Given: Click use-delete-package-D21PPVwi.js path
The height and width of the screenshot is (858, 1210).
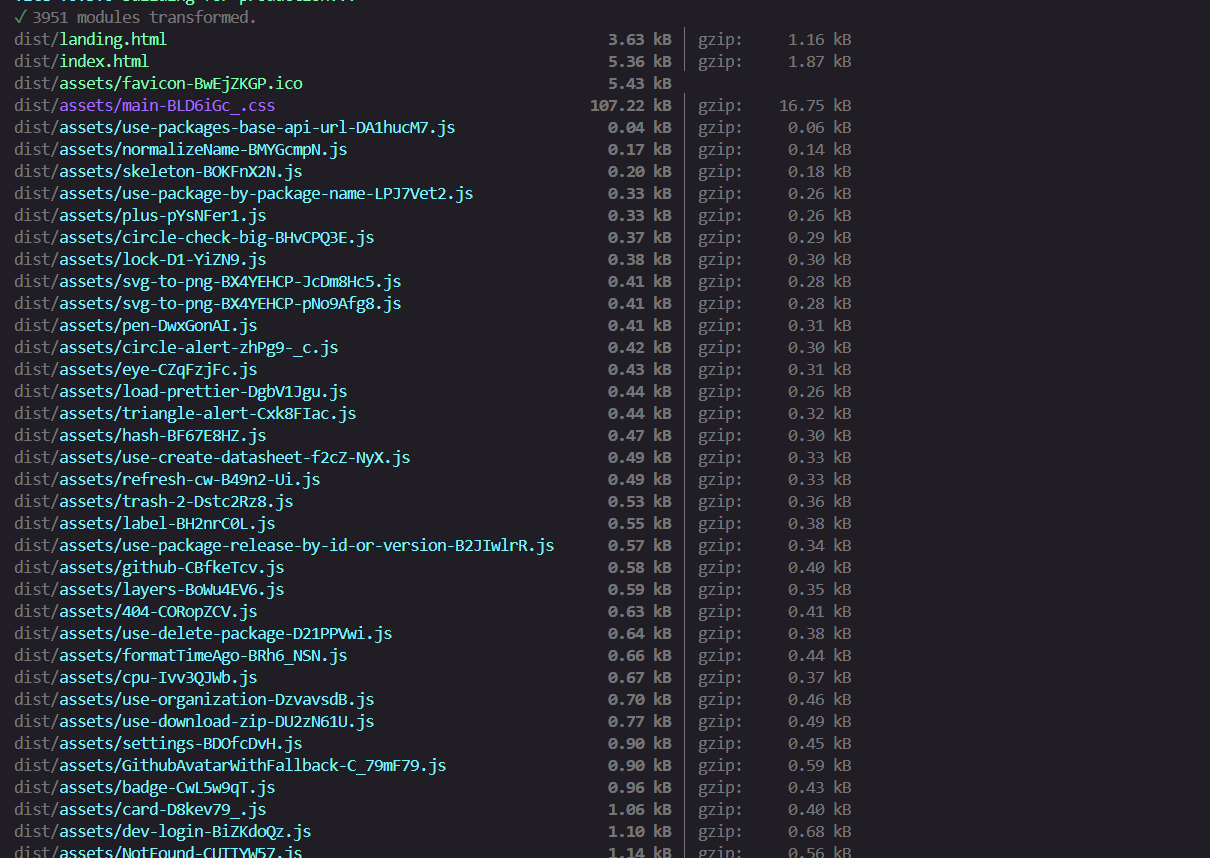Looking at the screenshot, I should coord(203,633).
